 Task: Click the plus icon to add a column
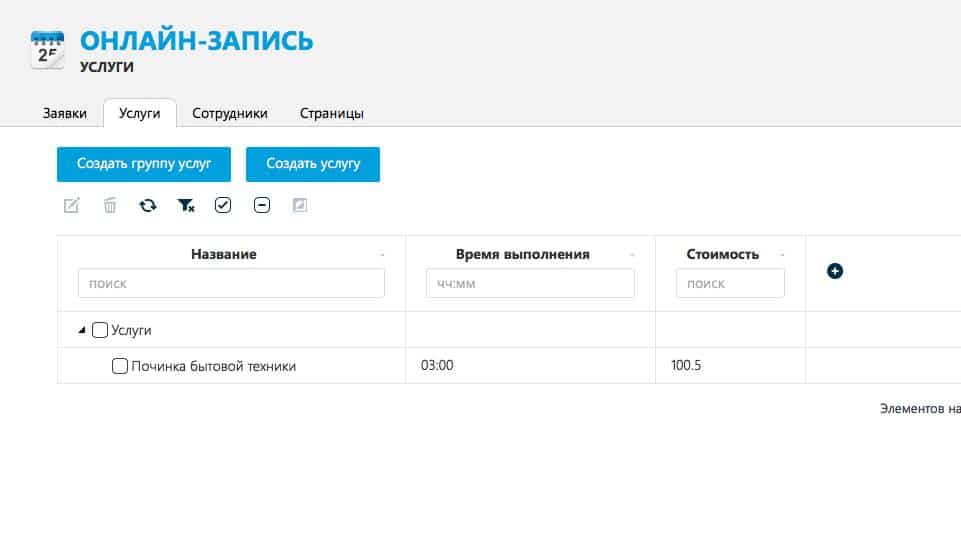point(835,270)
